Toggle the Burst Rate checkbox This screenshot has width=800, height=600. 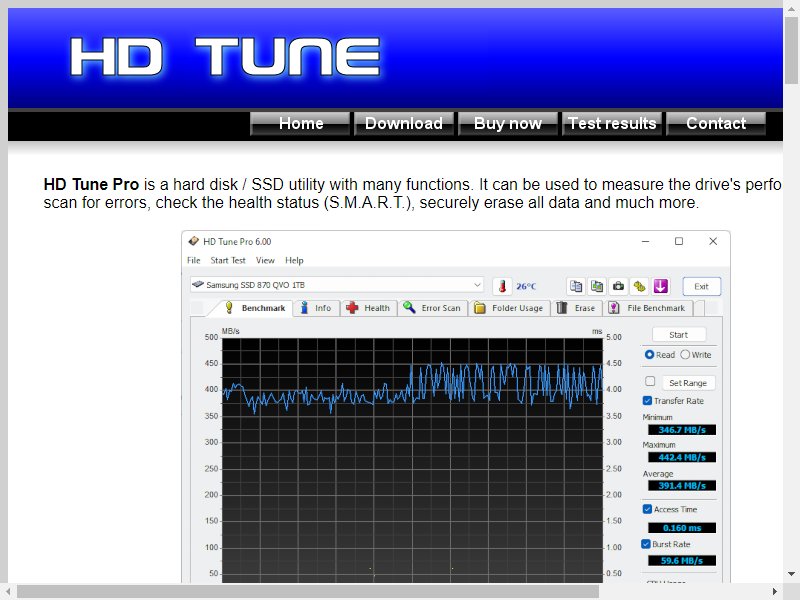[x=646, y=544]
